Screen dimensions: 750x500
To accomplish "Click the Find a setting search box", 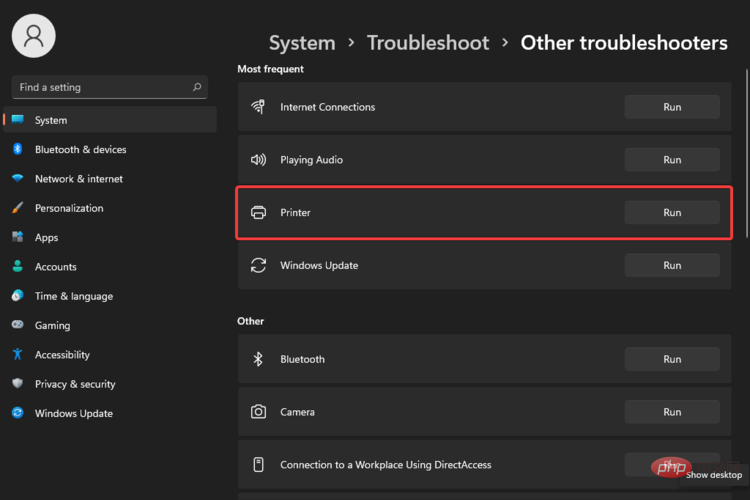I will 100,87.
